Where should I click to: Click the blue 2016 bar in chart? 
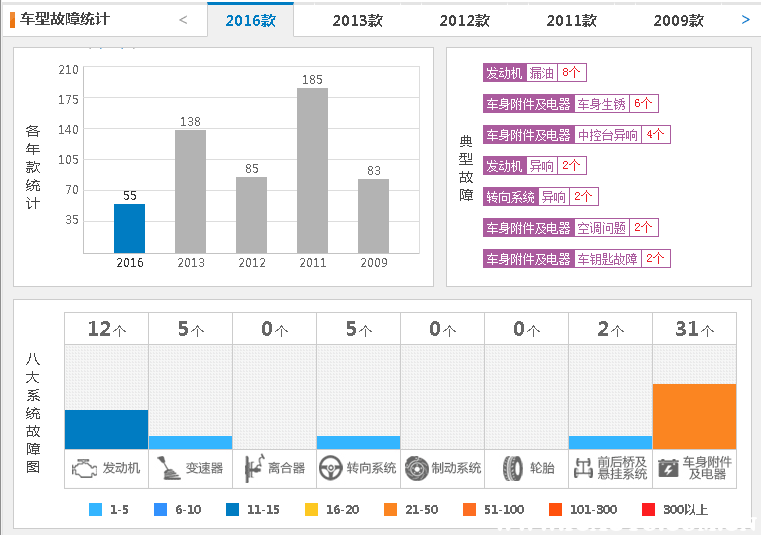coord(130,228)
